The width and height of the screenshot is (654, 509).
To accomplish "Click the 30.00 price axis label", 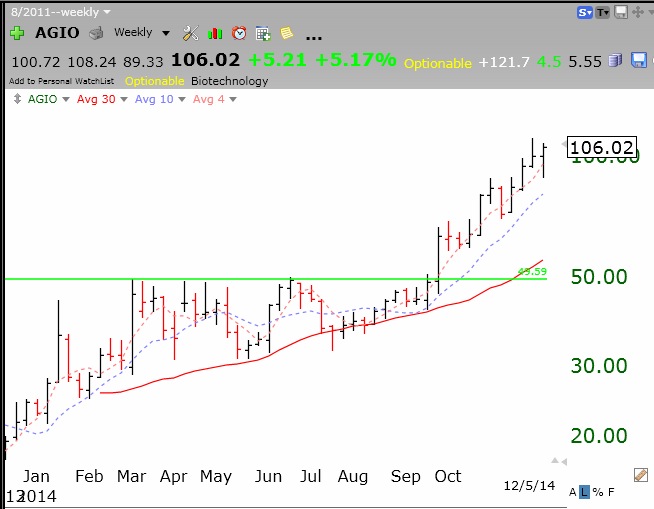I will [x=599, y=366].
